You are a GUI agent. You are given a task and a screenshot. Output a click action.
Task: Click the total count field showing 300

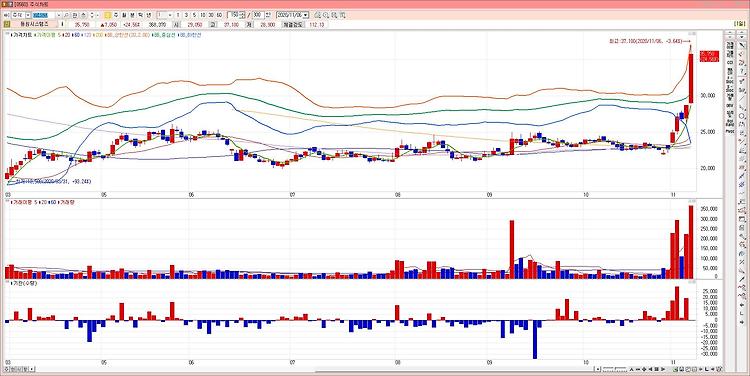click(x=258, y=15)
